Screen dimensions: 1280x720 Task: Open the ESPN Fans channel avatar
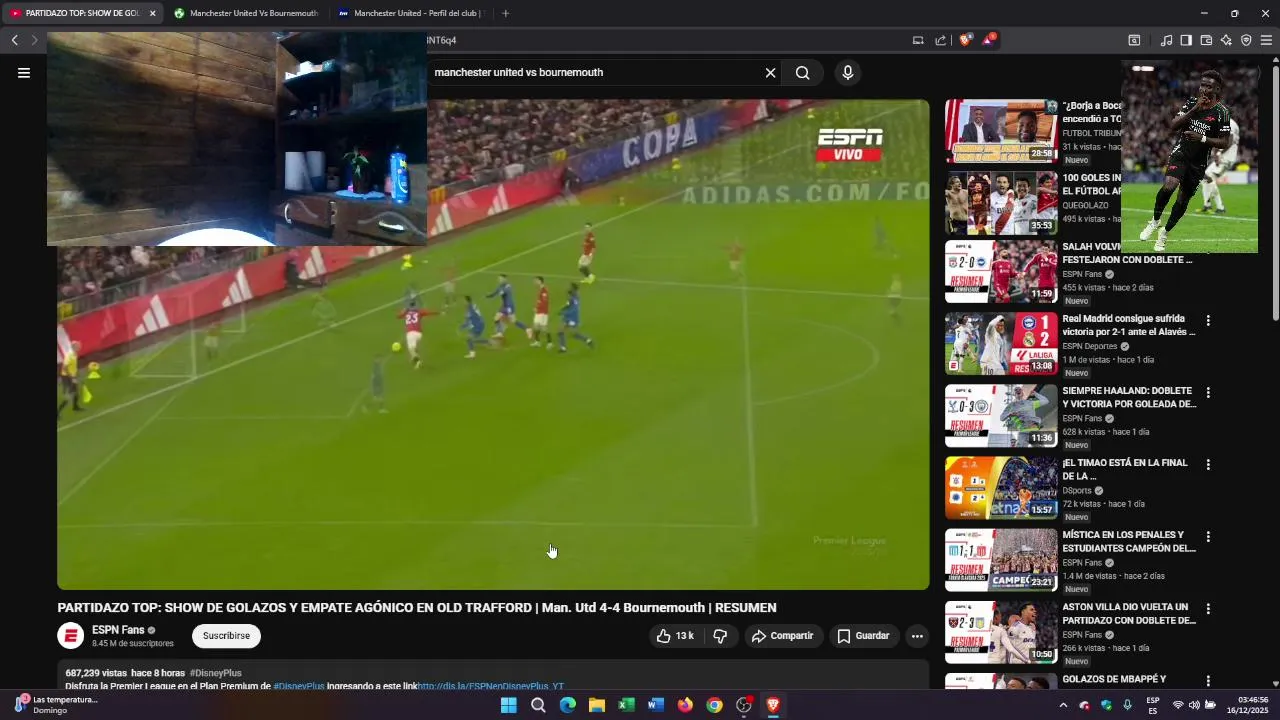coord(70,636)
